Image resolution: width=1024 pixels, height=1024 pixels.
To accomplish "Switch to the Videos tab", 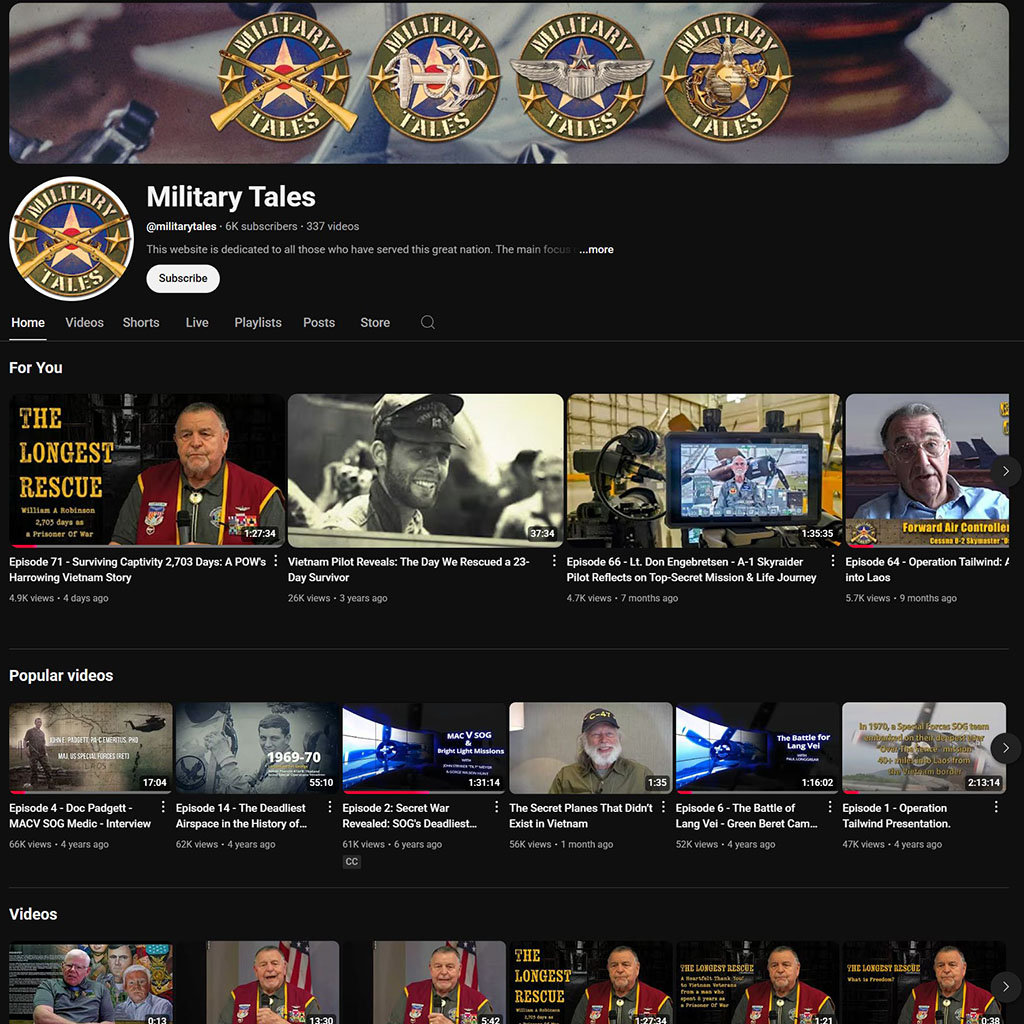I will pyautogui.click(x=84, y=323).
